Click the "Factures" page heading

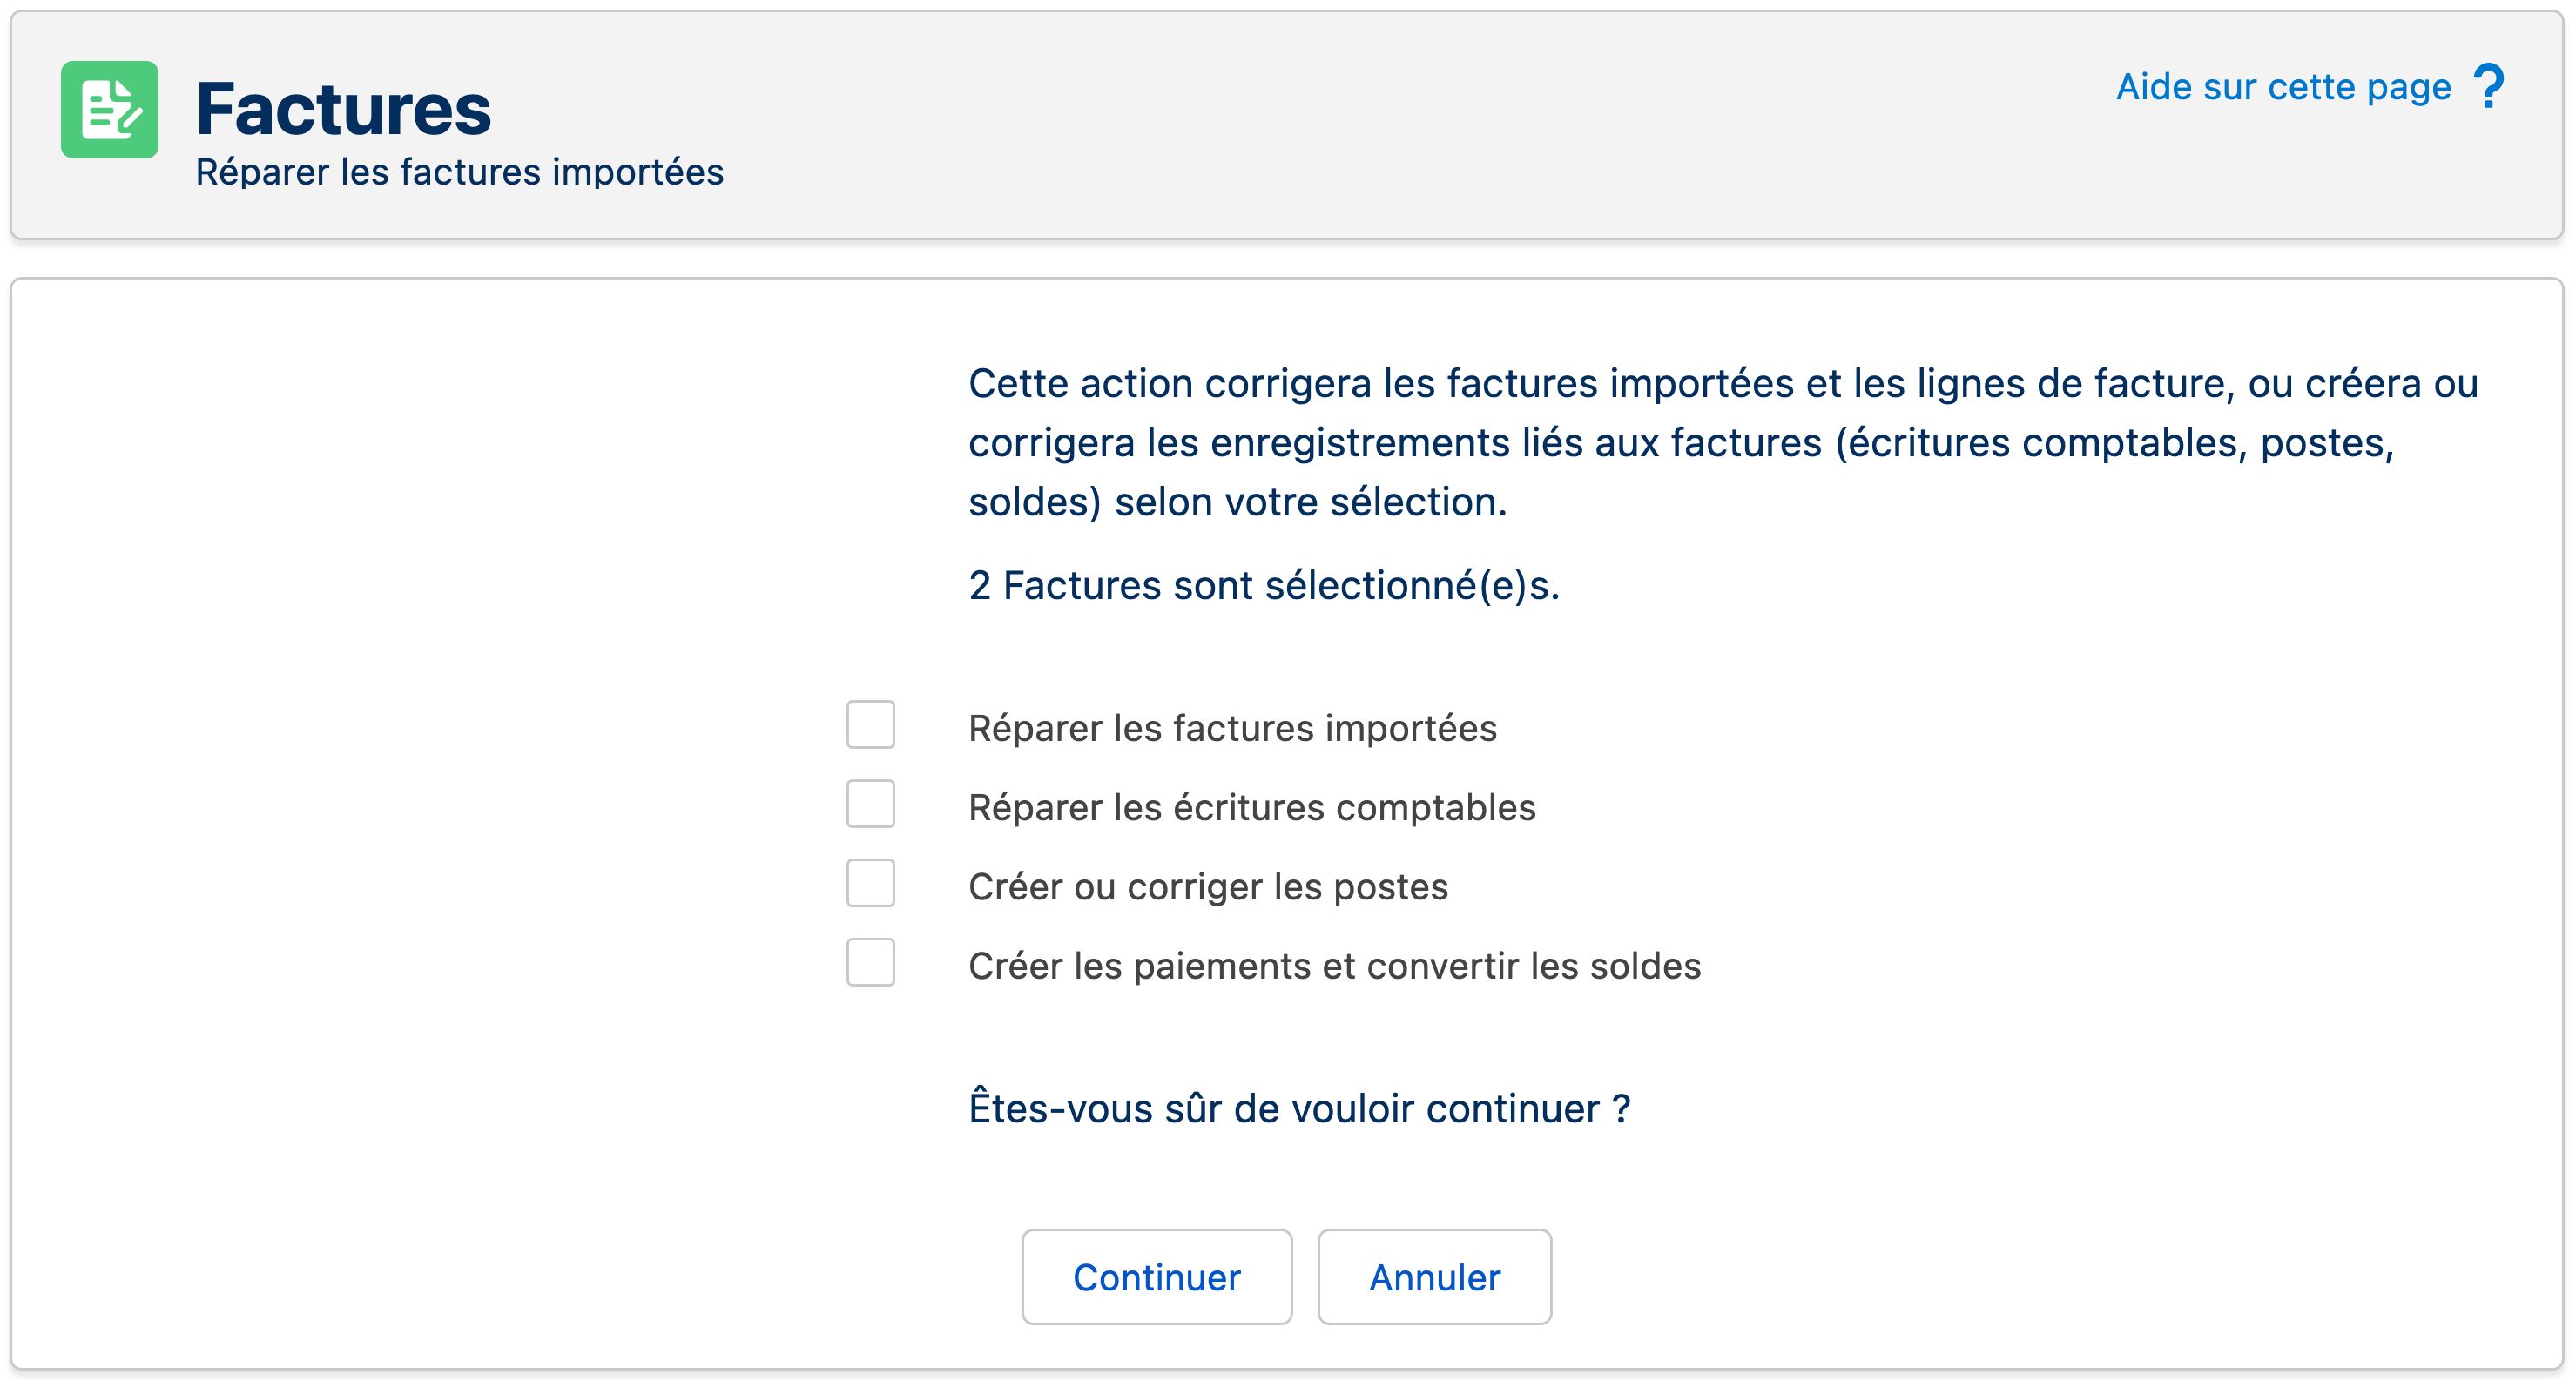click(x=343, y=109)
